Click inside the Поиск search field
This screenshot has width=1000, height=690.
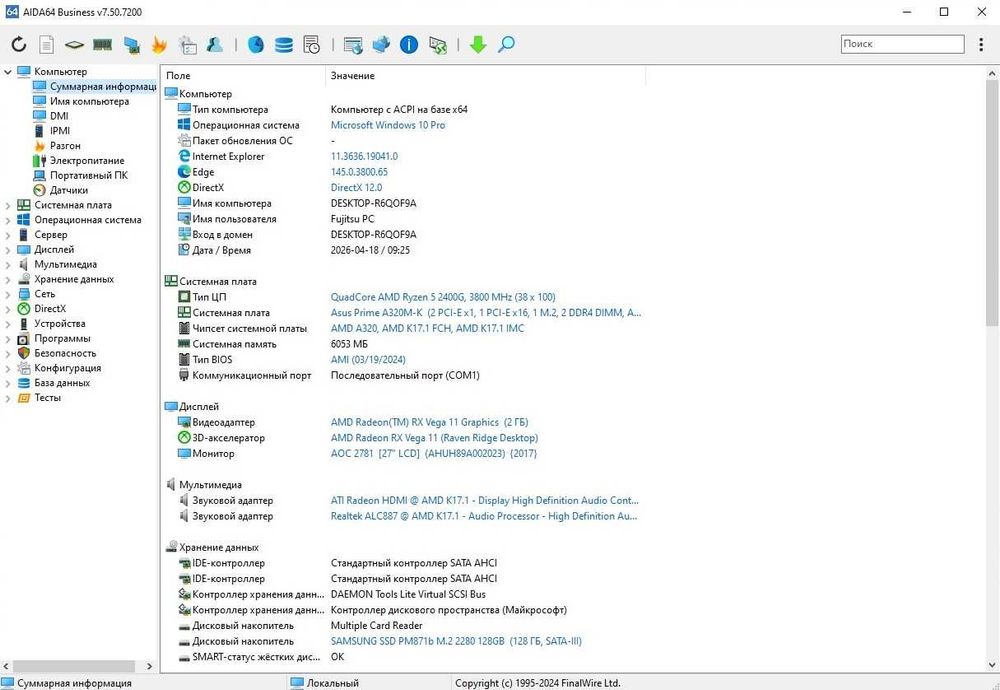(902, 44)
